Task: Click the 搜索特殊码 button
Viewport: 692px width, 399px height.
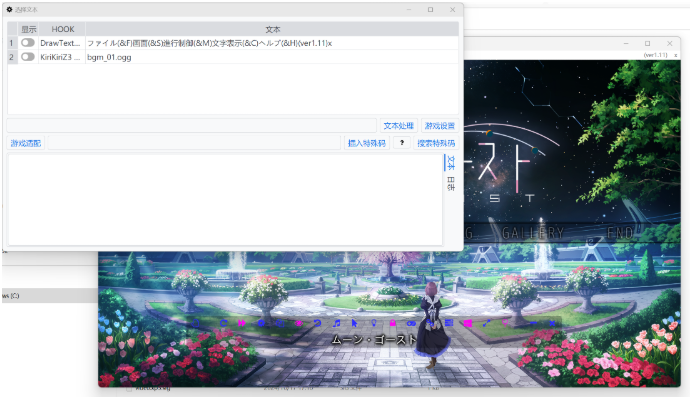Action: [x=436, y=143]
